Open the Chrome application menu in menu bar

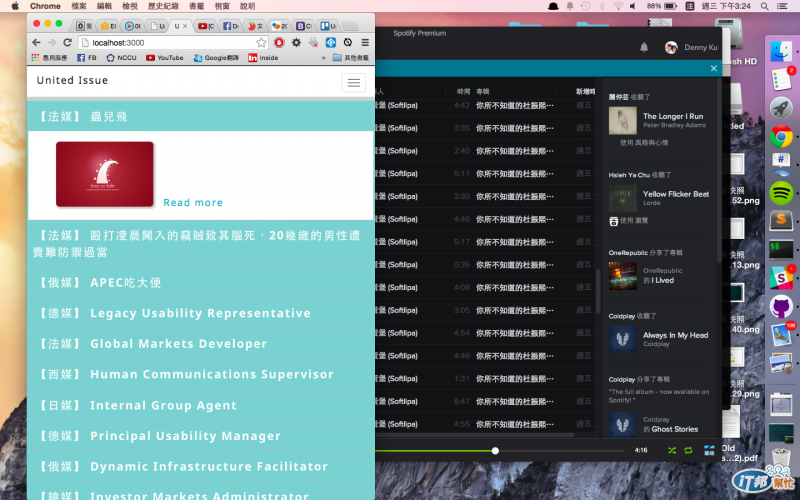[45, 6]
